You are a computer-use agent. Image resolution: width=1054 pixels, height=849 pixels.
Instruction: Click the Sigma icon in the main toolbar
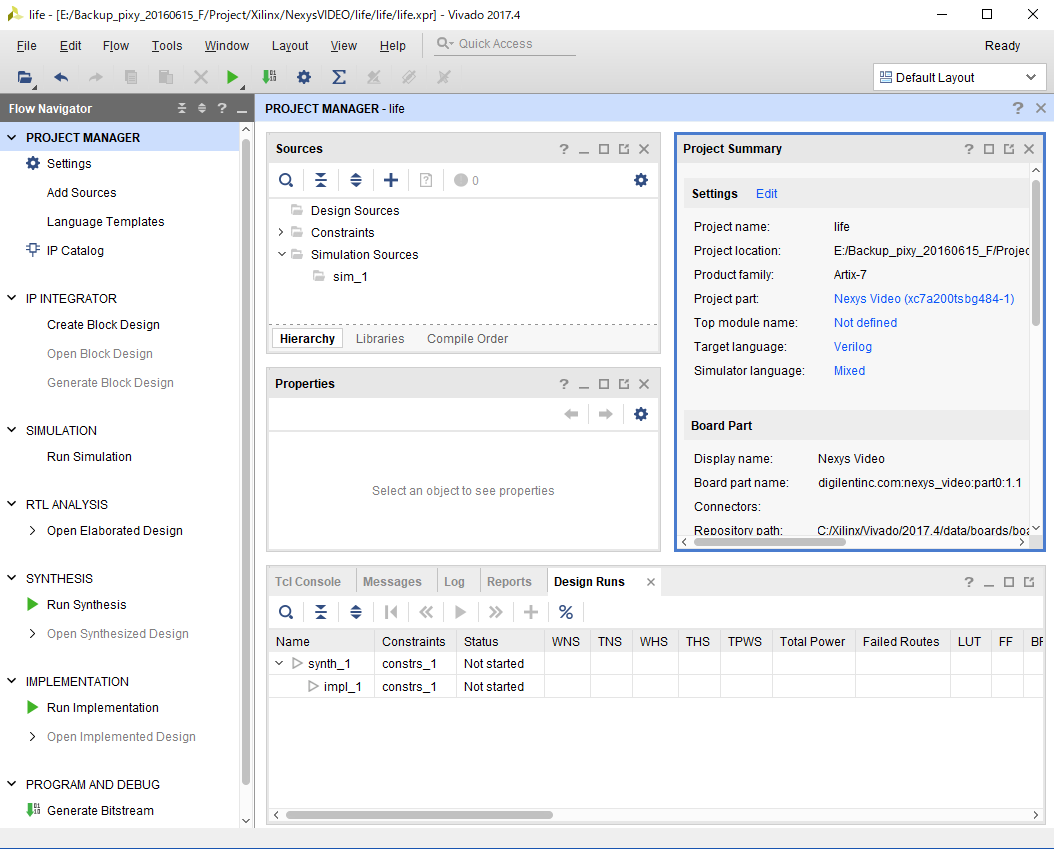[339, 77]
